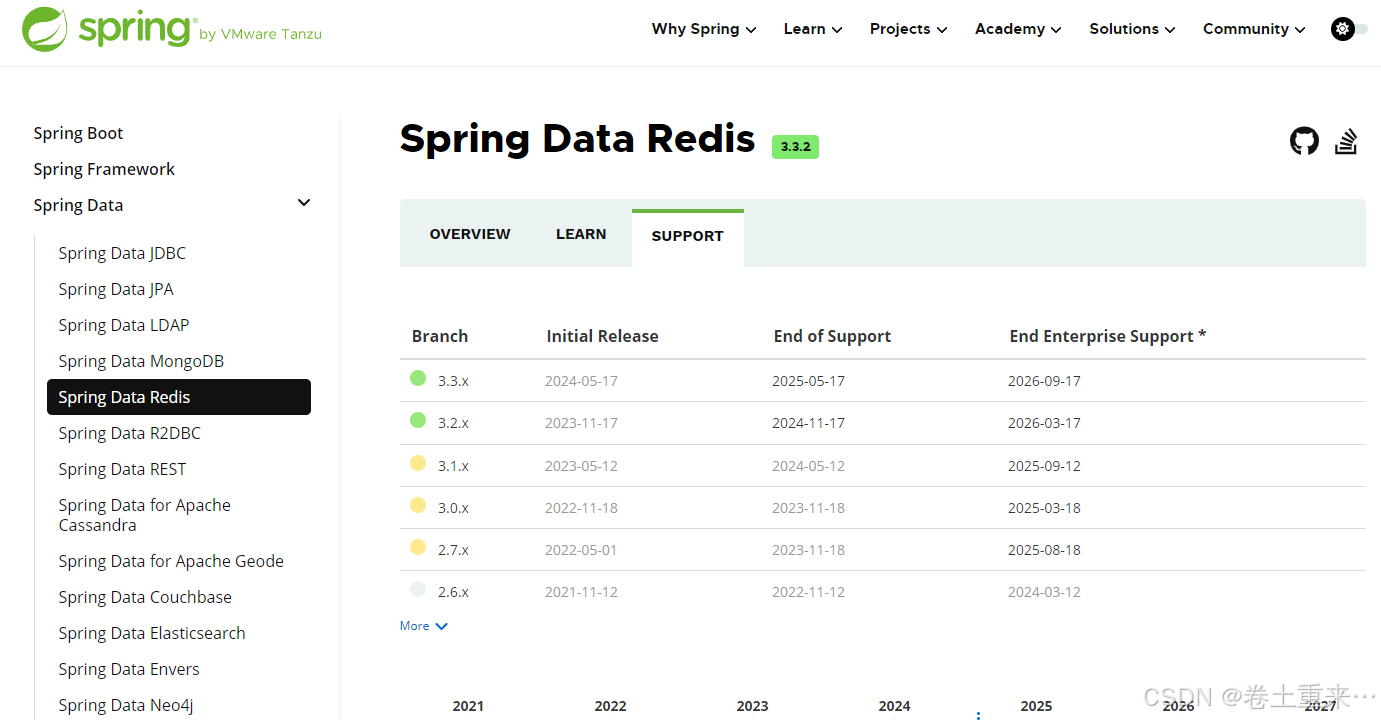Image resolution: width=1381 pixels, height=720 pixels.
Task: Open the Stack Overflow icon link
Action: (x=1346, y=141)
